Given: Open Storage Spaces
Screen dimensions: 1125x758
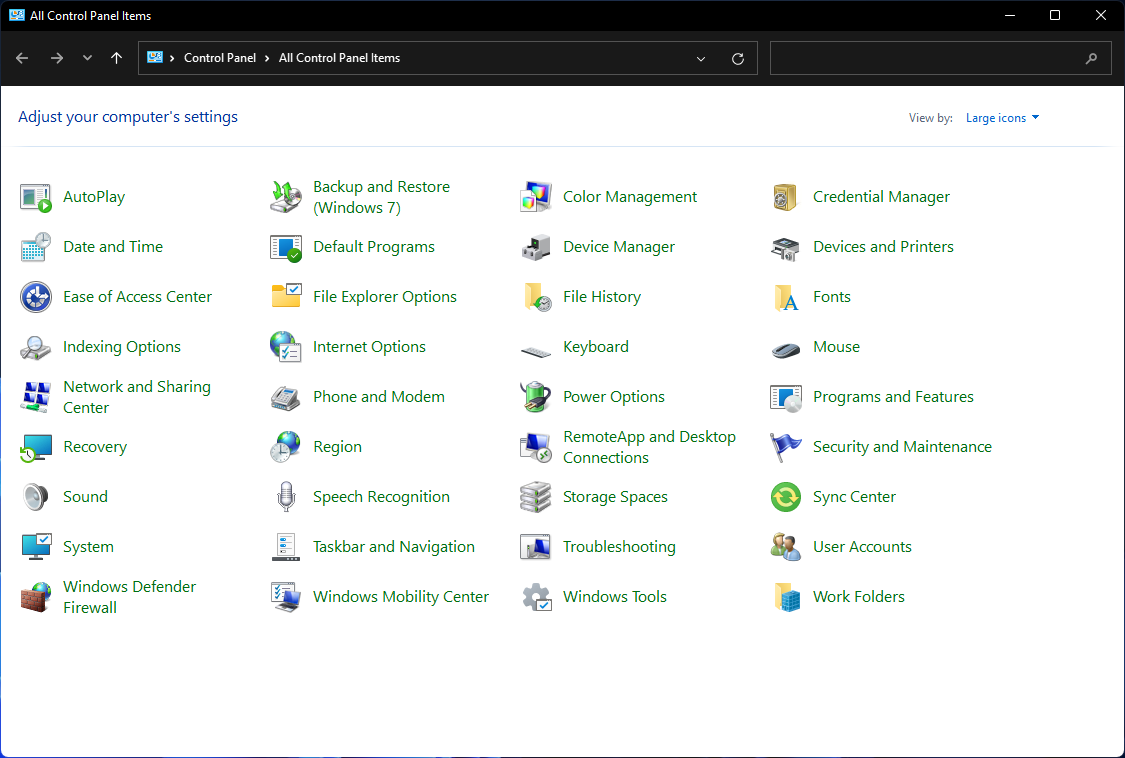Looking at the screenshot, I should pyautogui.click(x=613, y=496).
